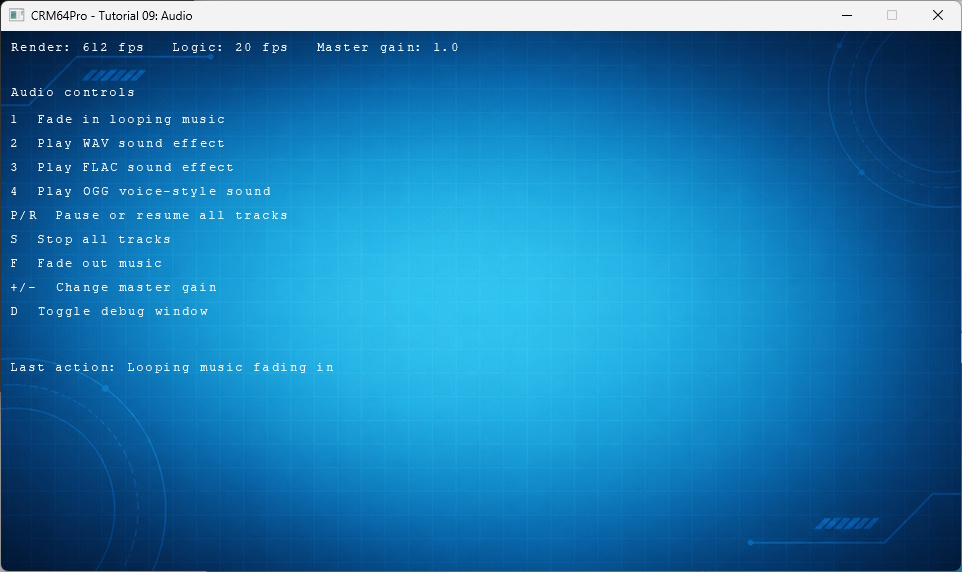
Task: Click the 'Toggle debug window' line
Action: 109,311
